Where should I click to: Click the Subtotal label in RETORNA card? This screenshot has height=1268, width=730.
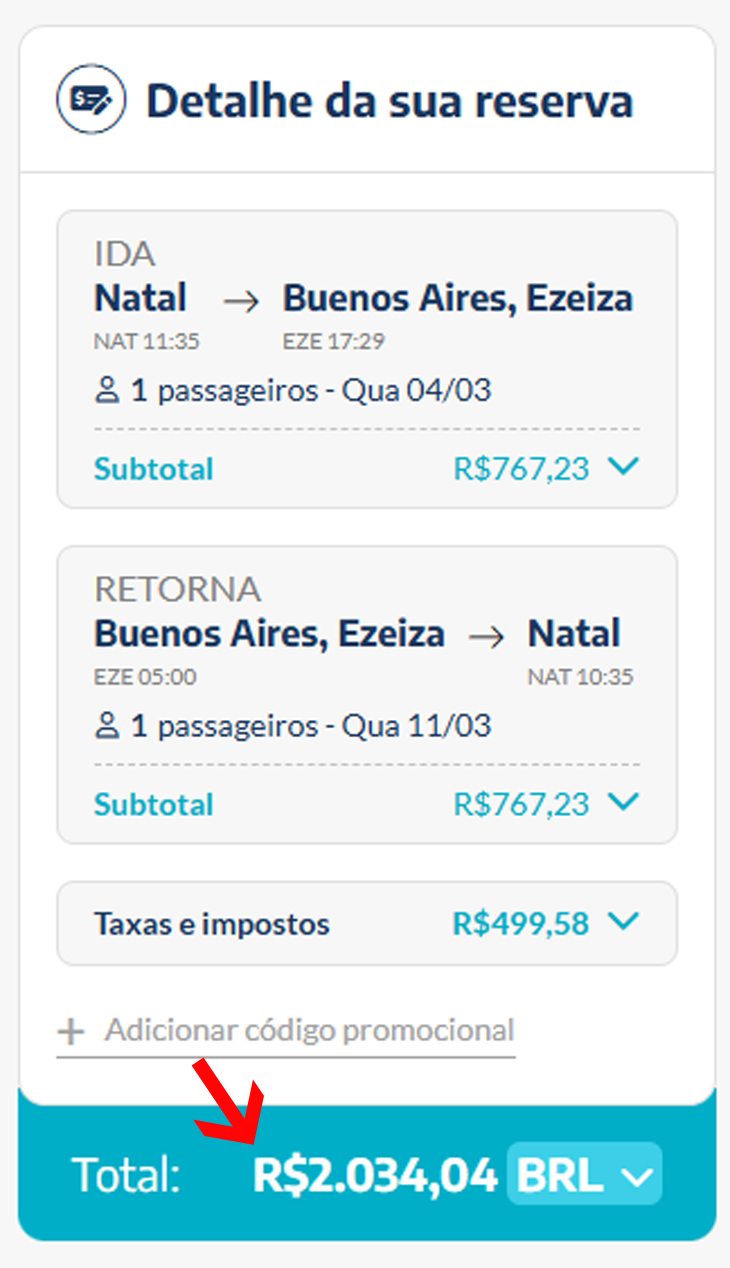pos(154,805)
